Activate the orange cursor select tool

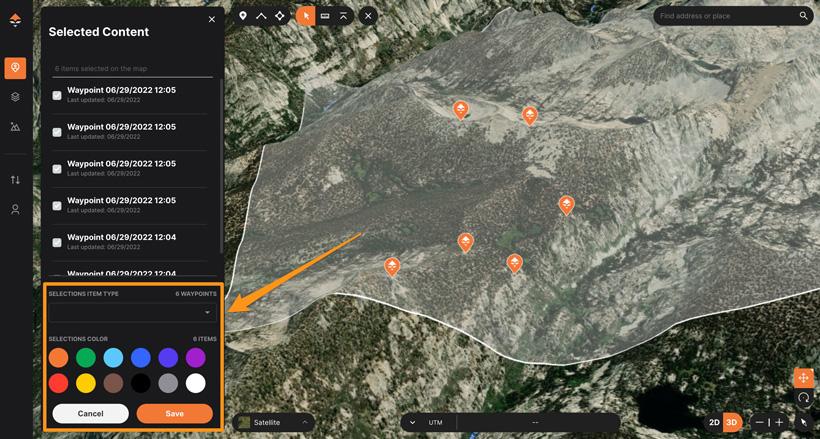coord(306,16)
